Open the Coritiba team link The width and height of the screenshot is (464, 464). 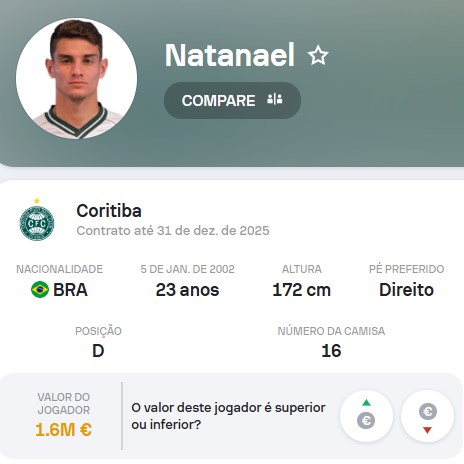tap(109, 211)
